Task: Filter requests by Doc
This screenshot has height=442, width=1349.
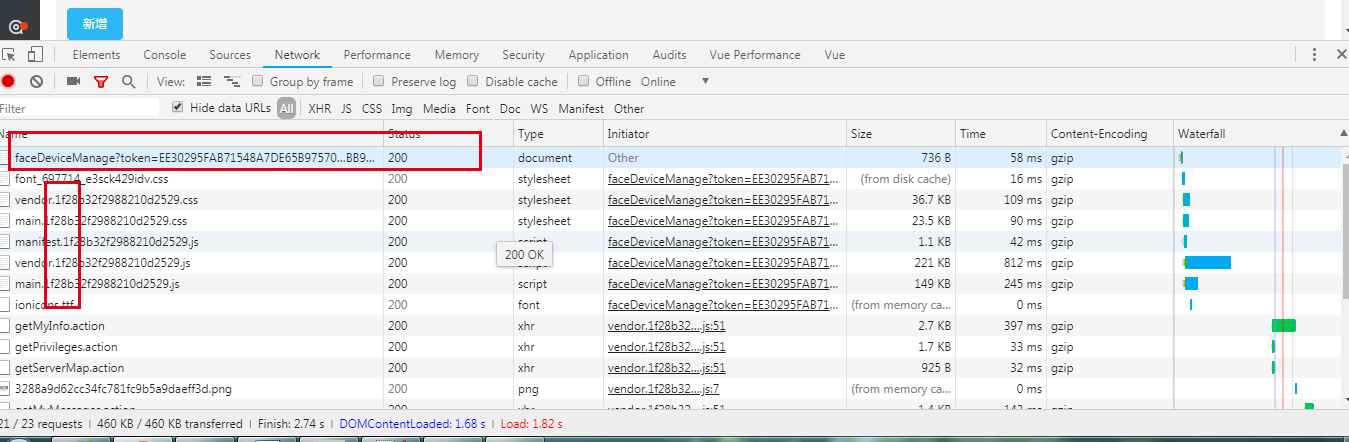Action: [x=510, y=108]
